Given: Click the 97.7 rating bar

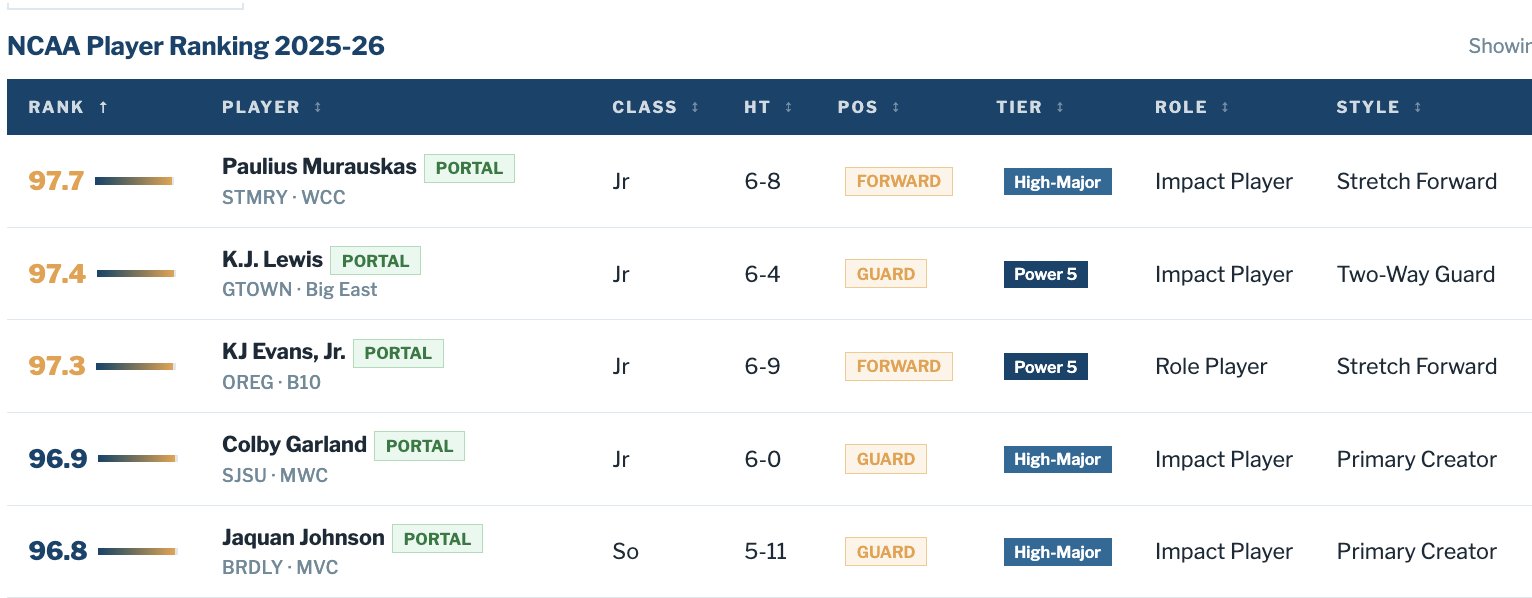Looking at the screenshot, I should coord(134,181).
